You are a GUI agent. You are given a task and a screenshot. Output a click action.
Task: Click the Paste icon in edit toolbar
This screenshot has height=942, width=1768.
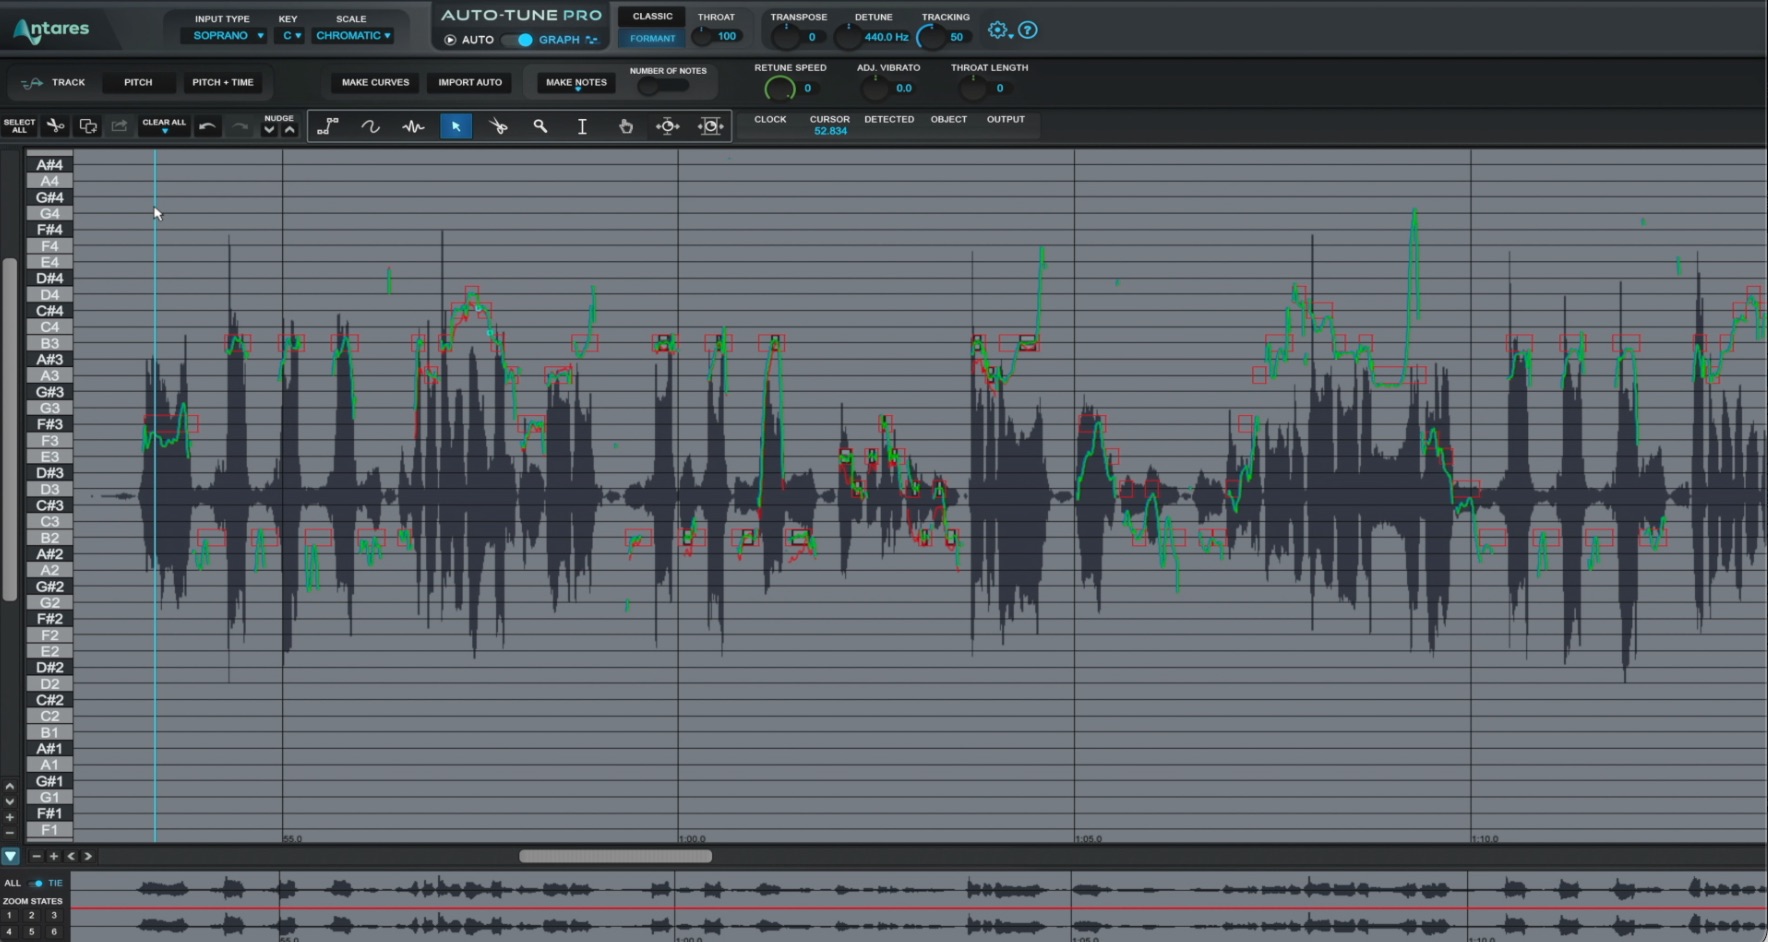tap(119, 126)
